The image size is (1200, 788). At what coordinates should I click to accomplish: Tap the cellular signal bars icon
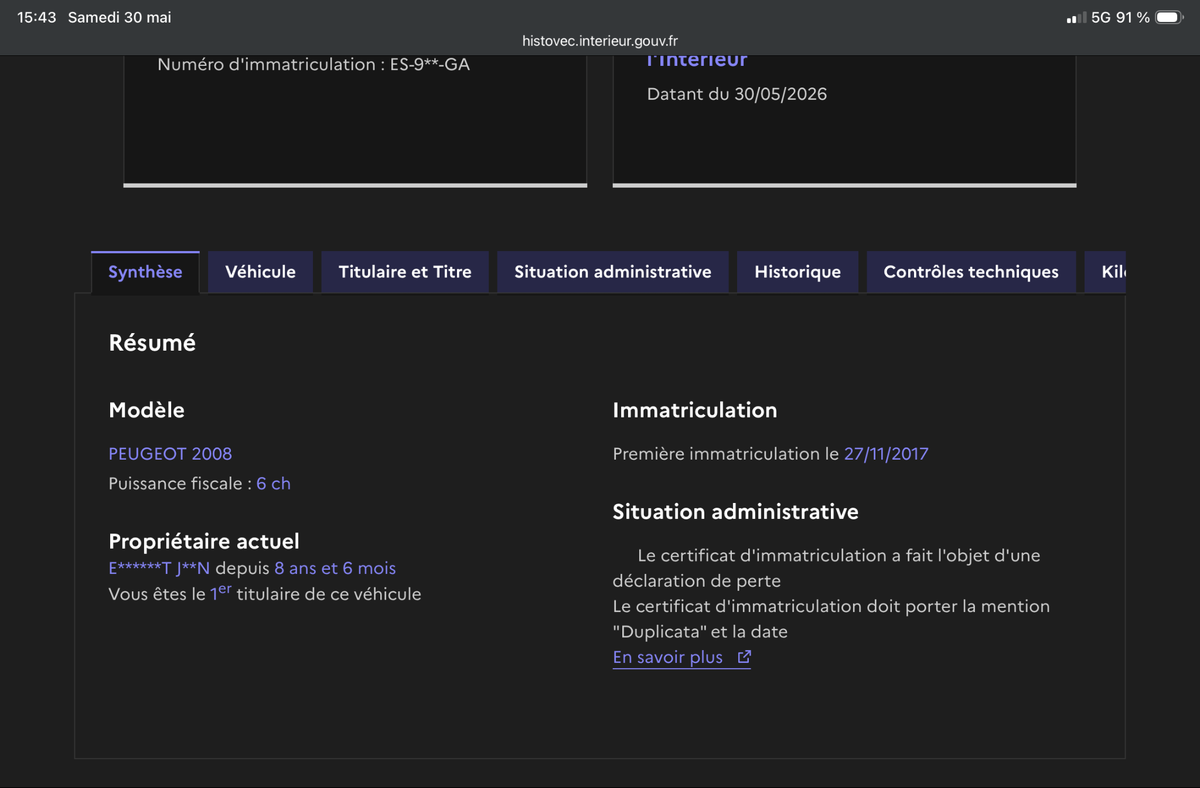[x=1076, y=18]
